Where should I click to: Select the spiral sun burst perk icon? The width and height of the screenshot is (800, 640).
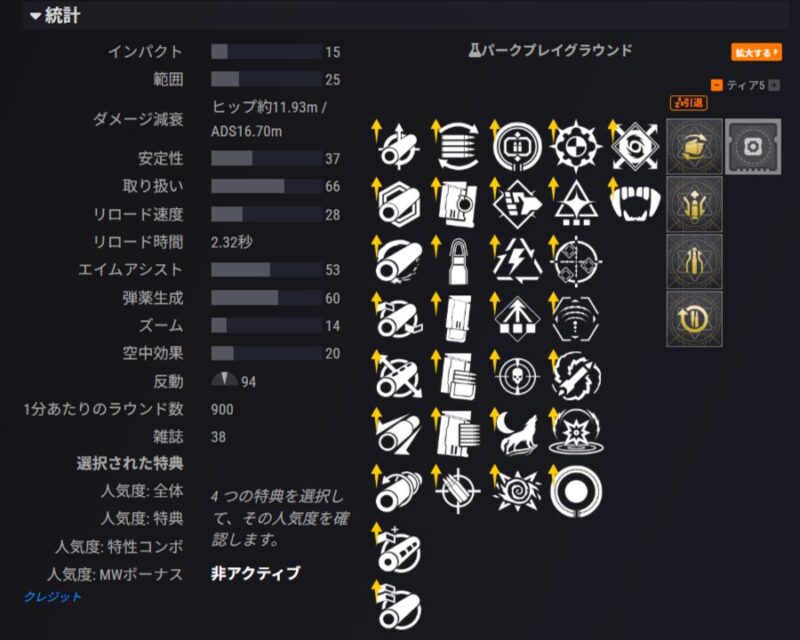(517, 492)
